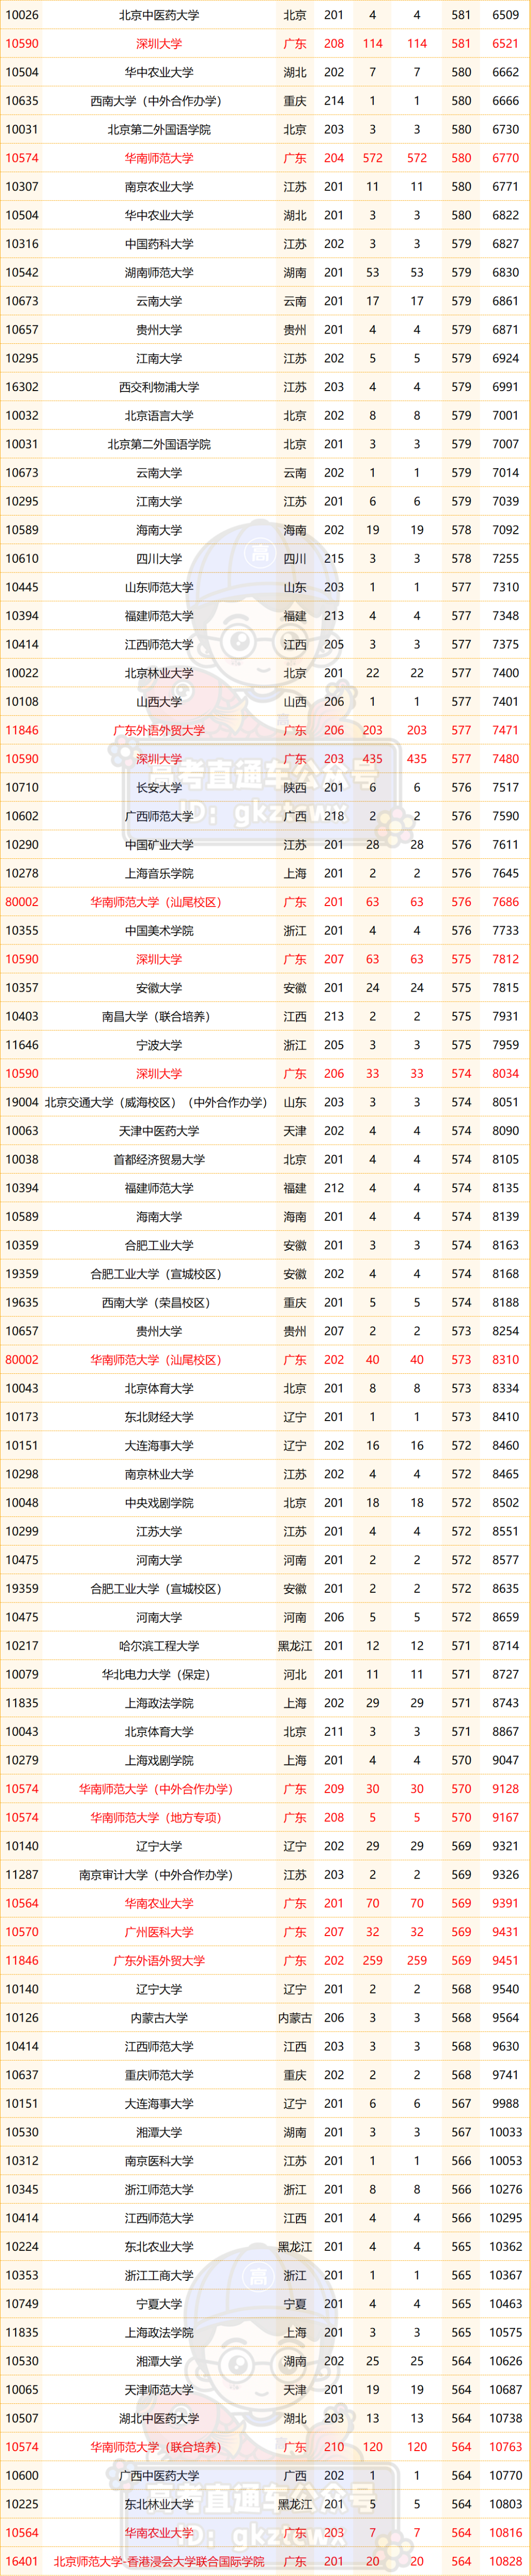Select 江苏大学 name cell

tap(159, 1532)
